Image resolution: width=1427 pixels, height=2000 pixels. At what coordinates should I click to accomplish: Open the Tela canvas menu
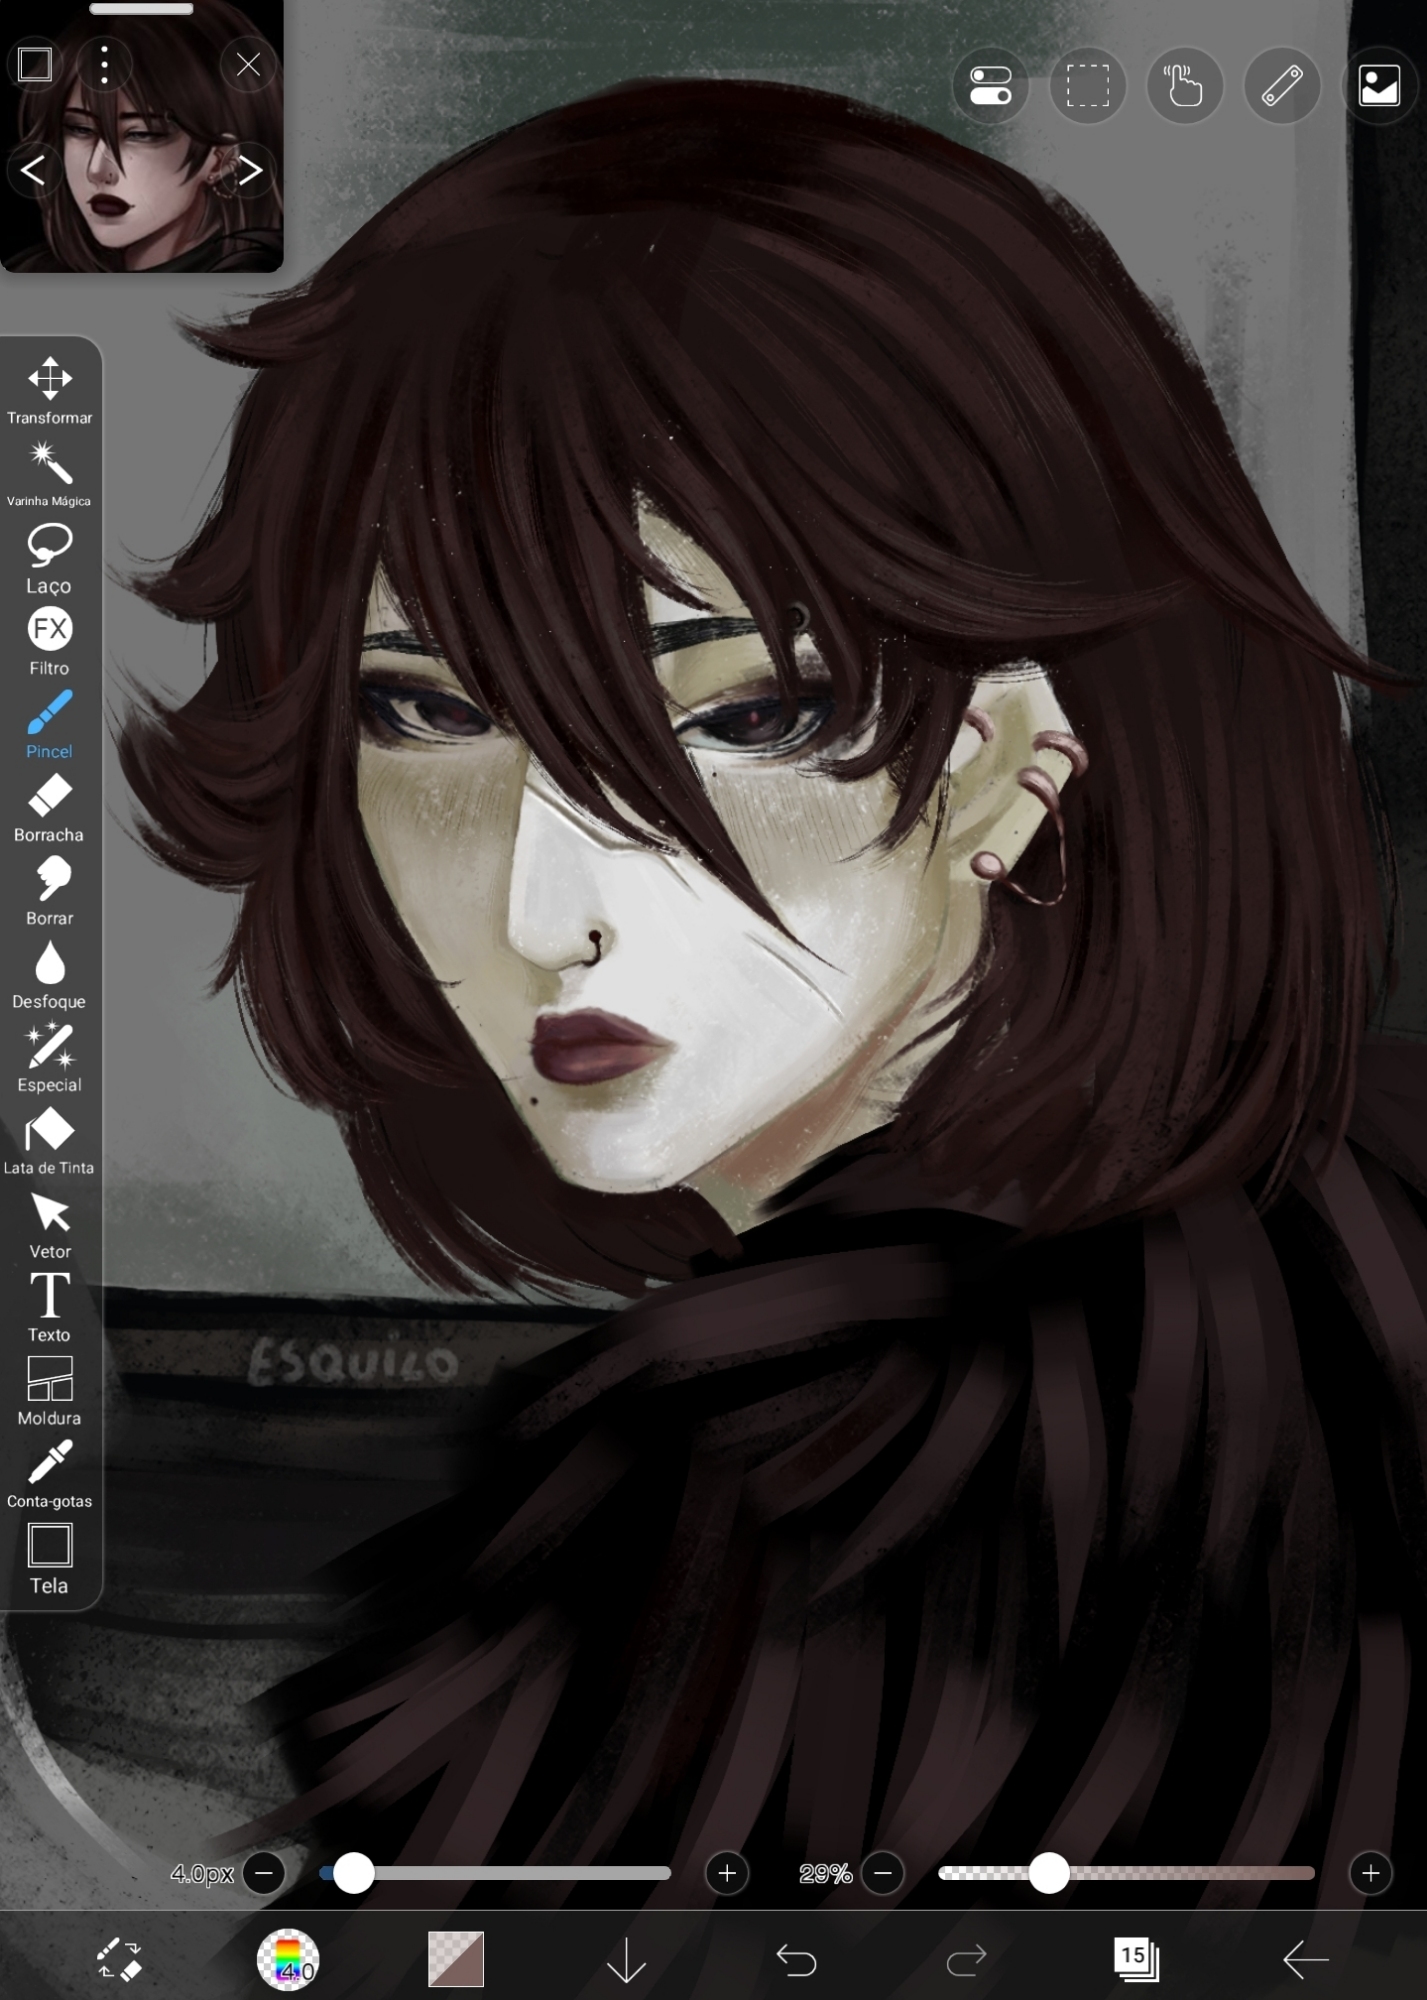click(49, 1557)
